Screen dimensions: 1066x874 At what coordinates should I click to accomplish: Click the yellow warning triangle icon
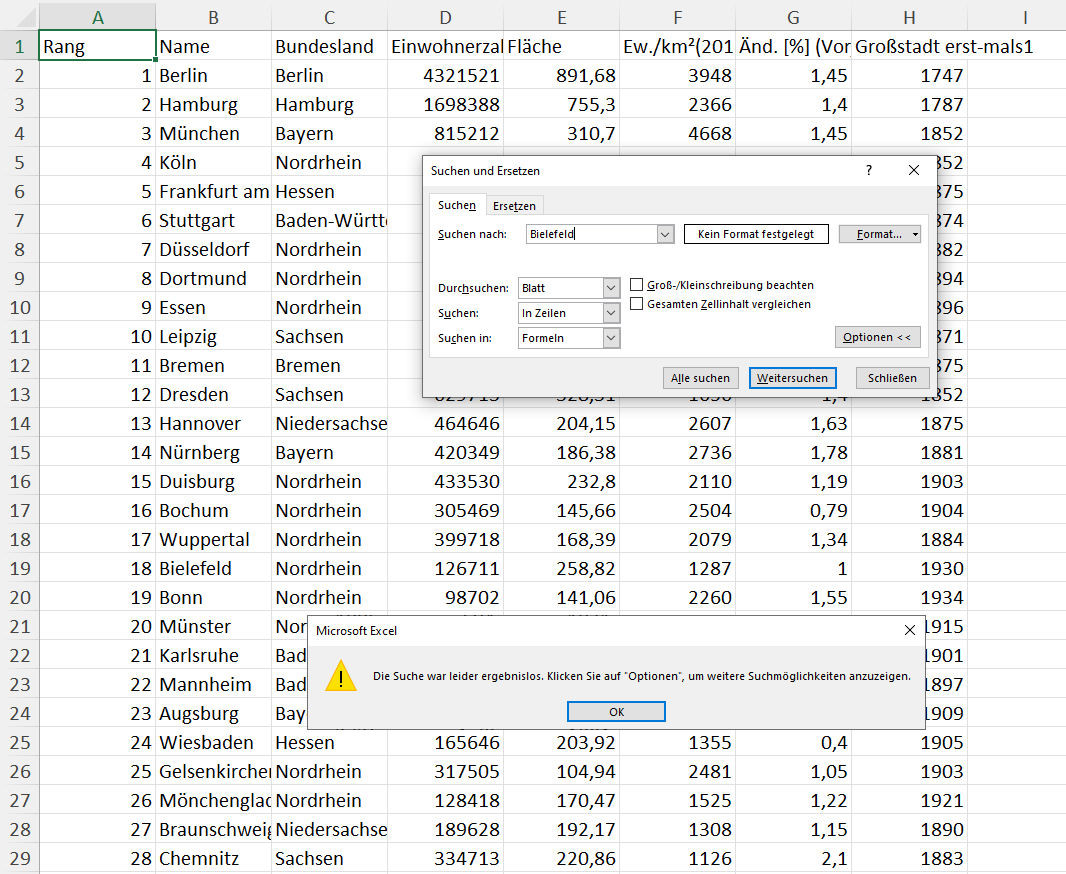[x=341, y=676]
